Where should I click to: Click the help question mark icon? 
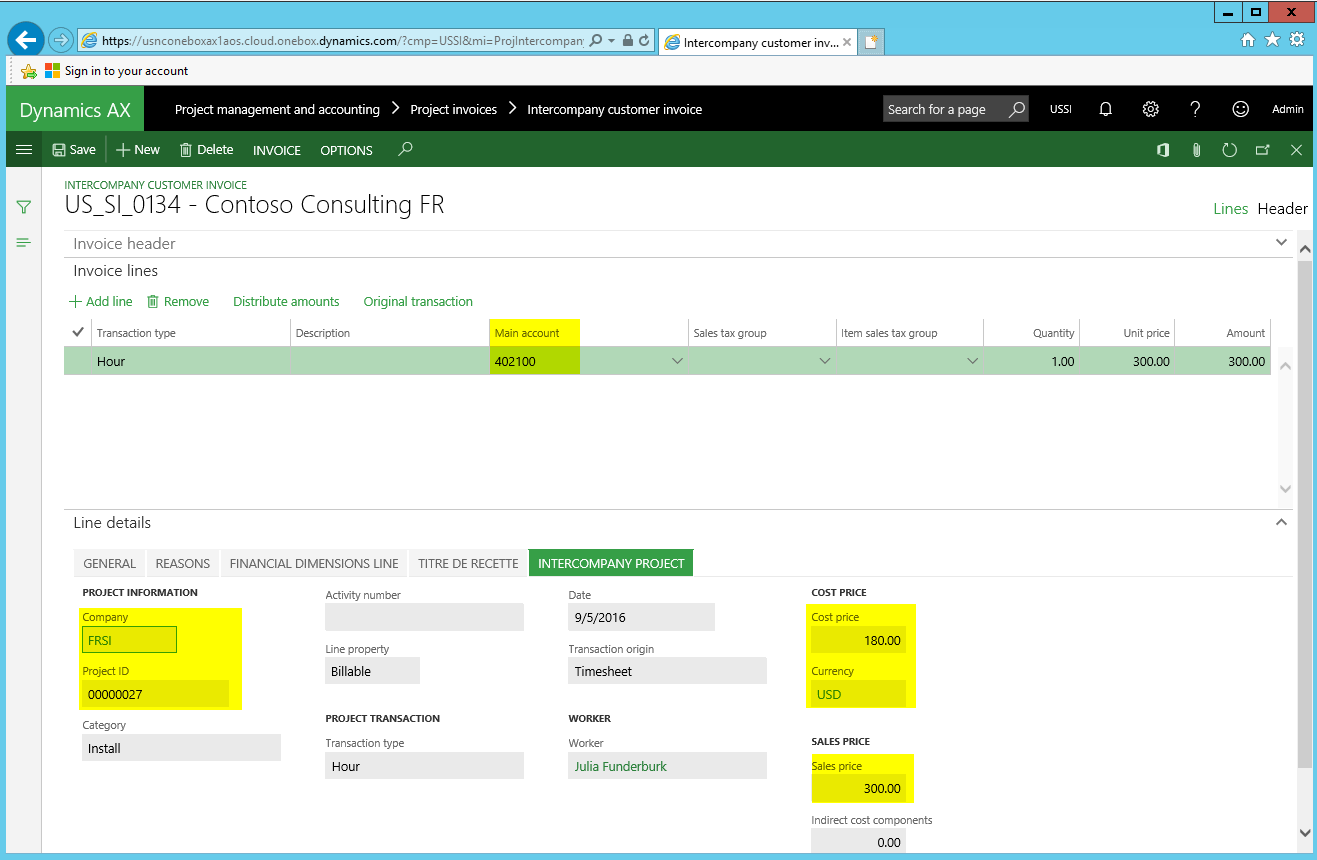pyautogui.click(x=1195, y=109)
